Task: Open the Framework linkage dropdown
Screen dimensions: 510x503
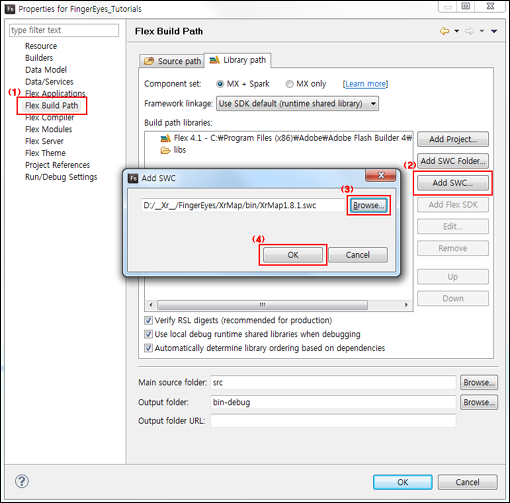Action: pos(297,104)
